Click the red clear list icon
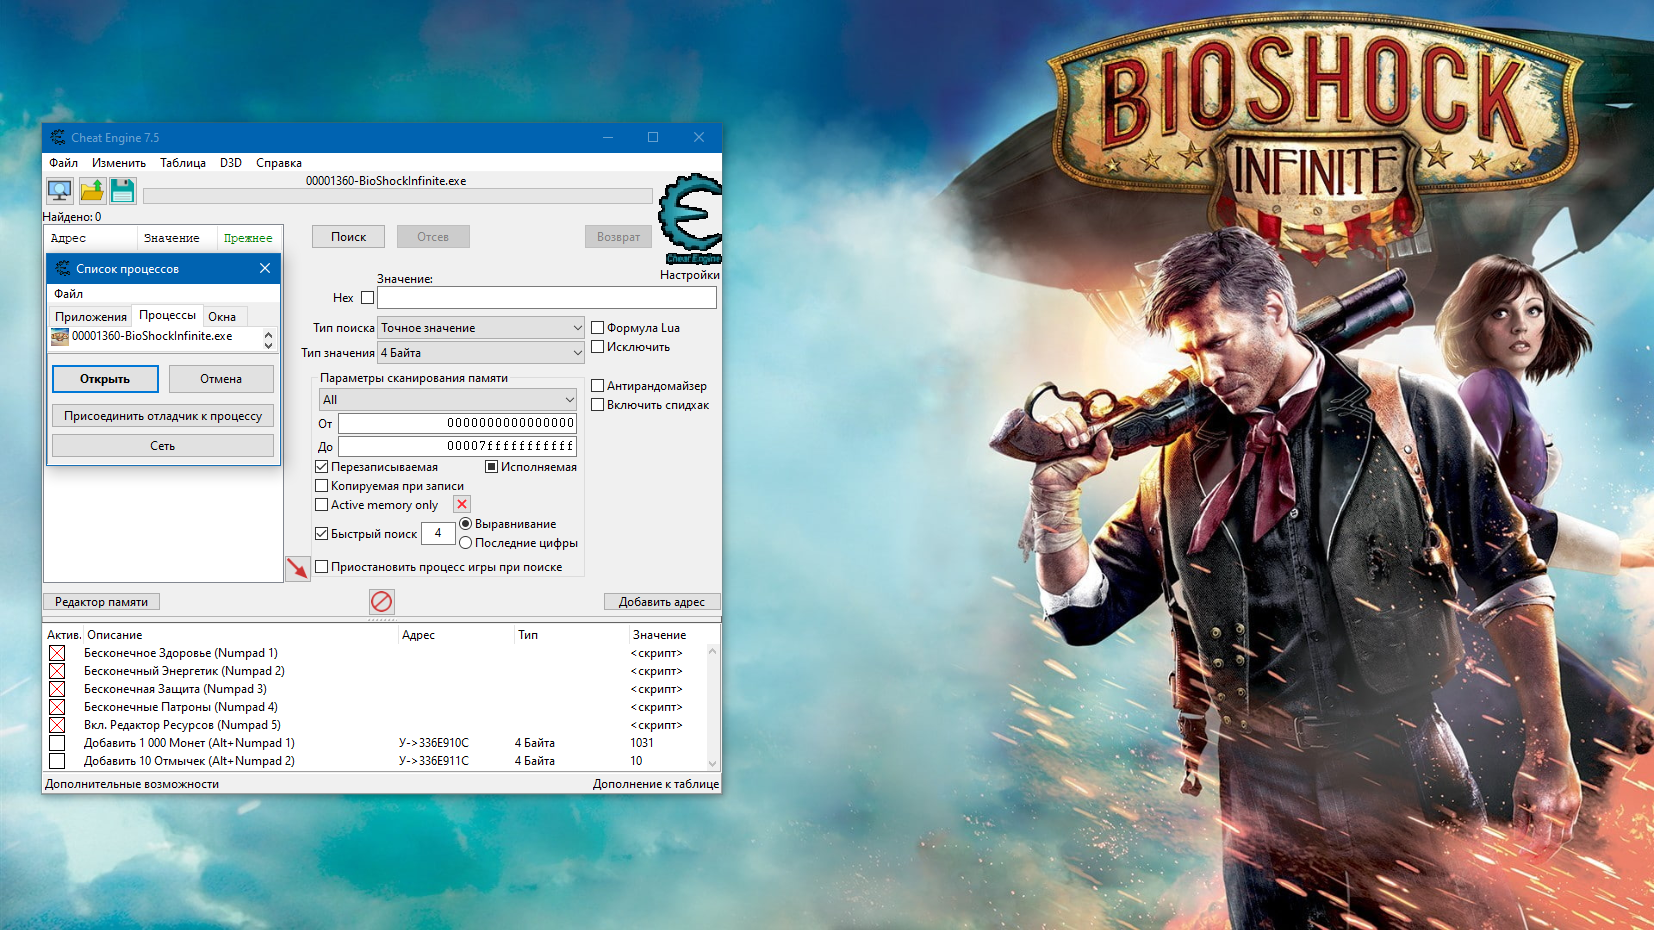The image size is (1654, 930). point(381,601)
